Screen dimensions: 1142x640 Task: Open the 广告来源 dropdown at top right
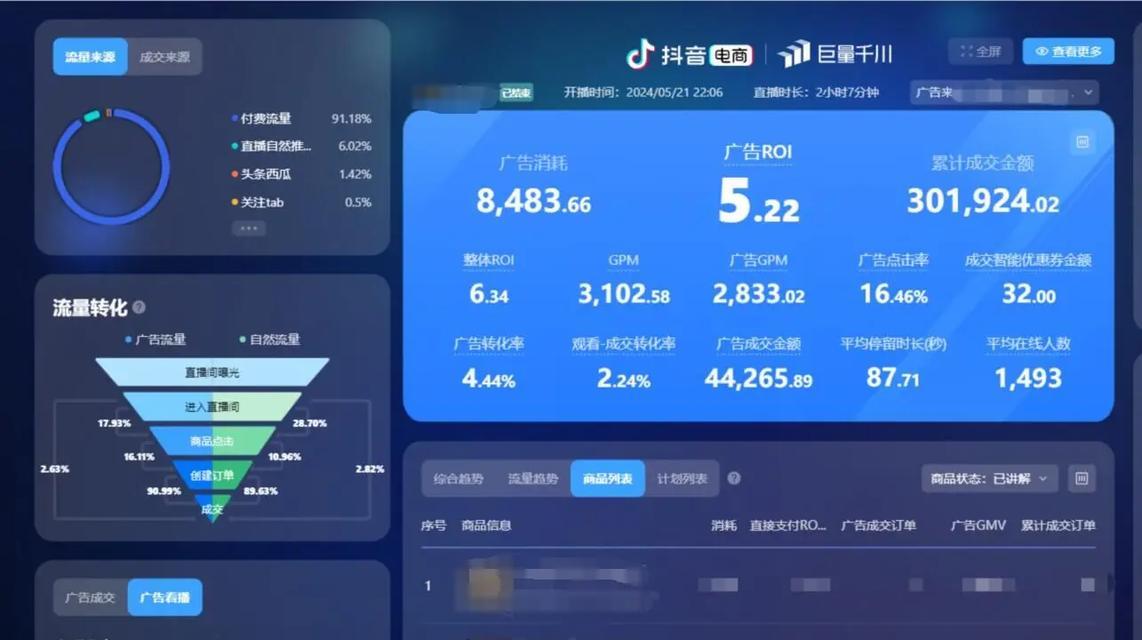click(x=1004, y=93)
